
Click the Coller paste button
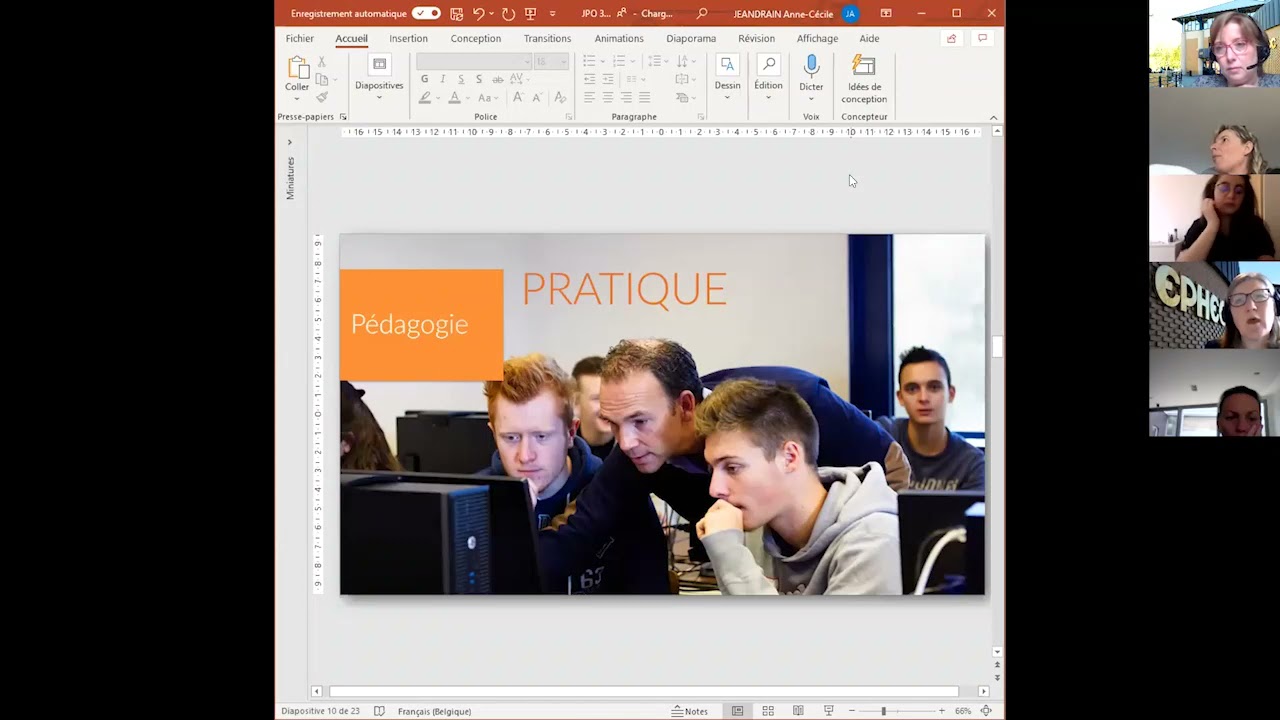(297, 78)
